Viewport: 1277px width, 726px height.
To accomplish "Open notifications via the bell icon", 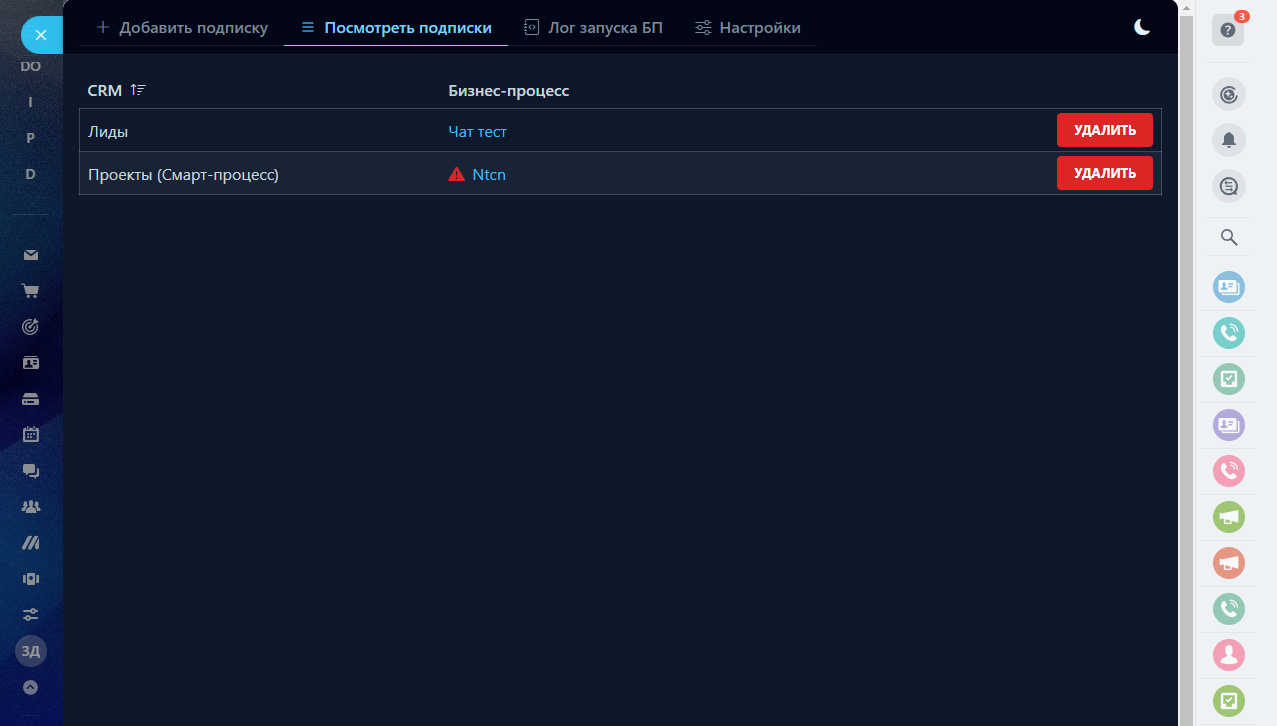I will point(1229,140).
